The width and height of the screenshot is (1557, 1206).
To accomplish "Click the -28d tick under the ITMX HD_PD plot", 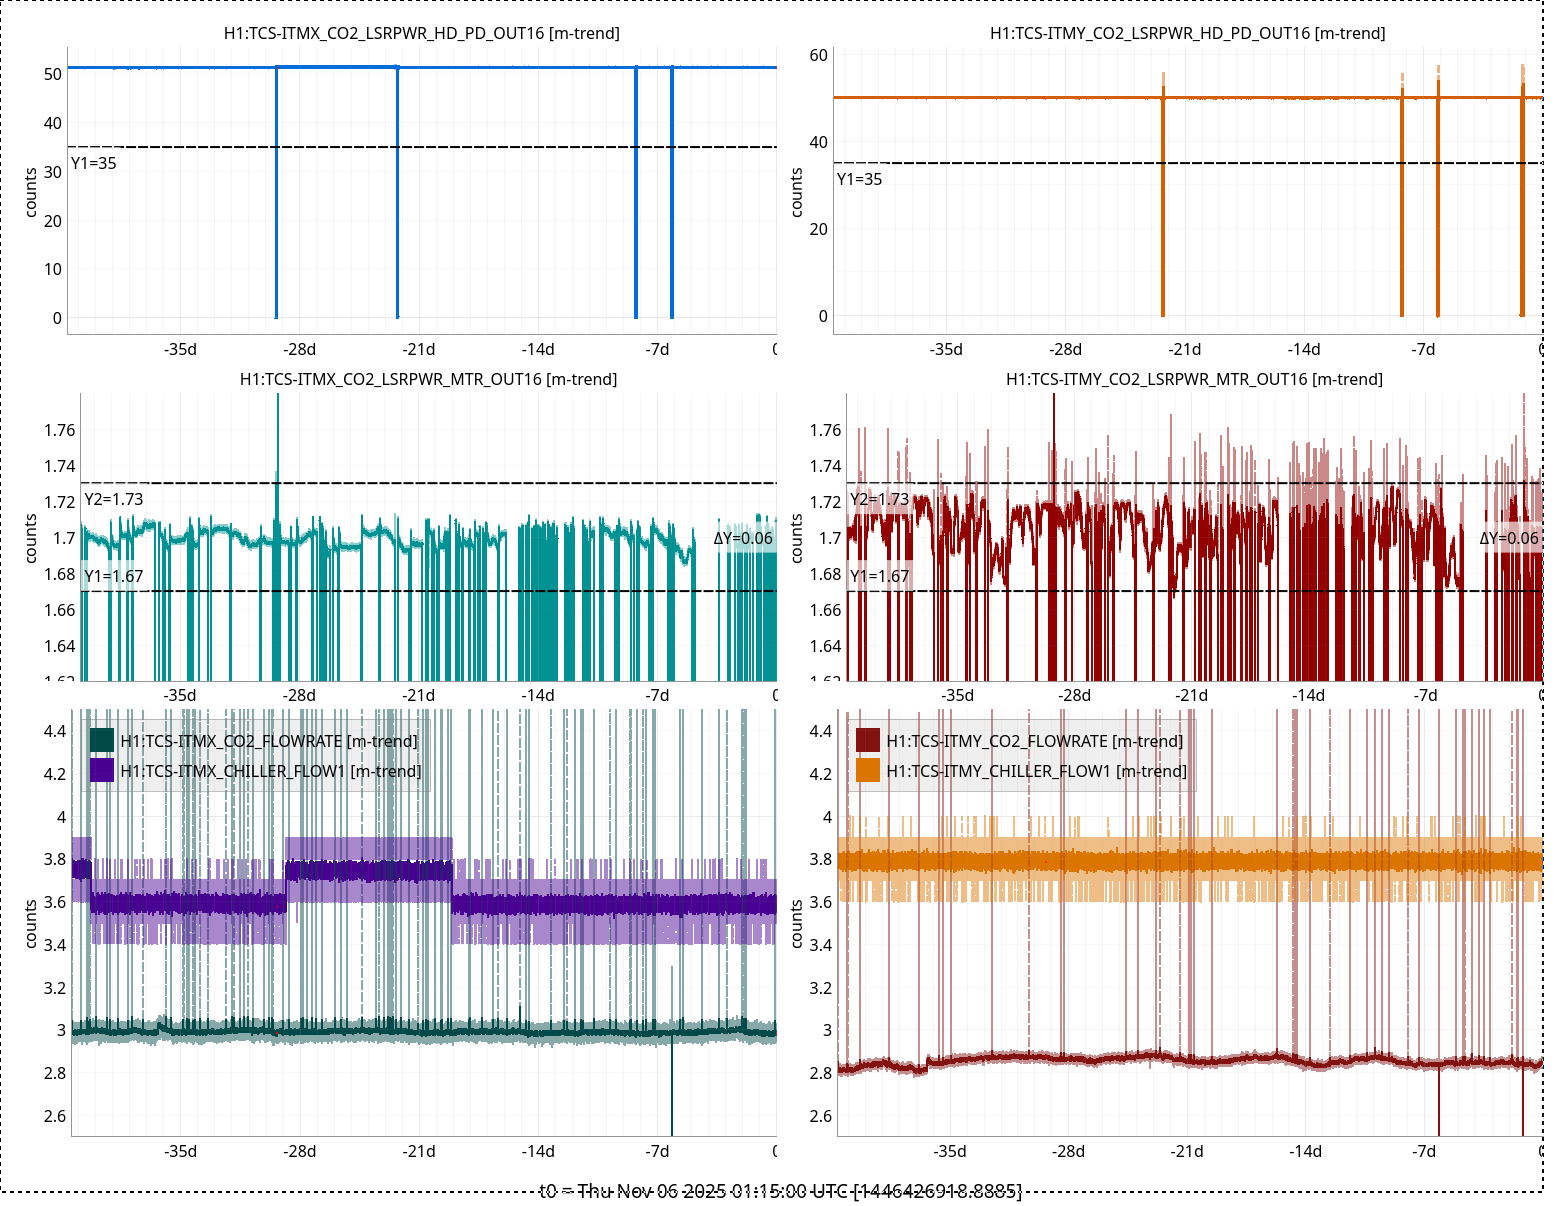I will [x=299, y=349].
